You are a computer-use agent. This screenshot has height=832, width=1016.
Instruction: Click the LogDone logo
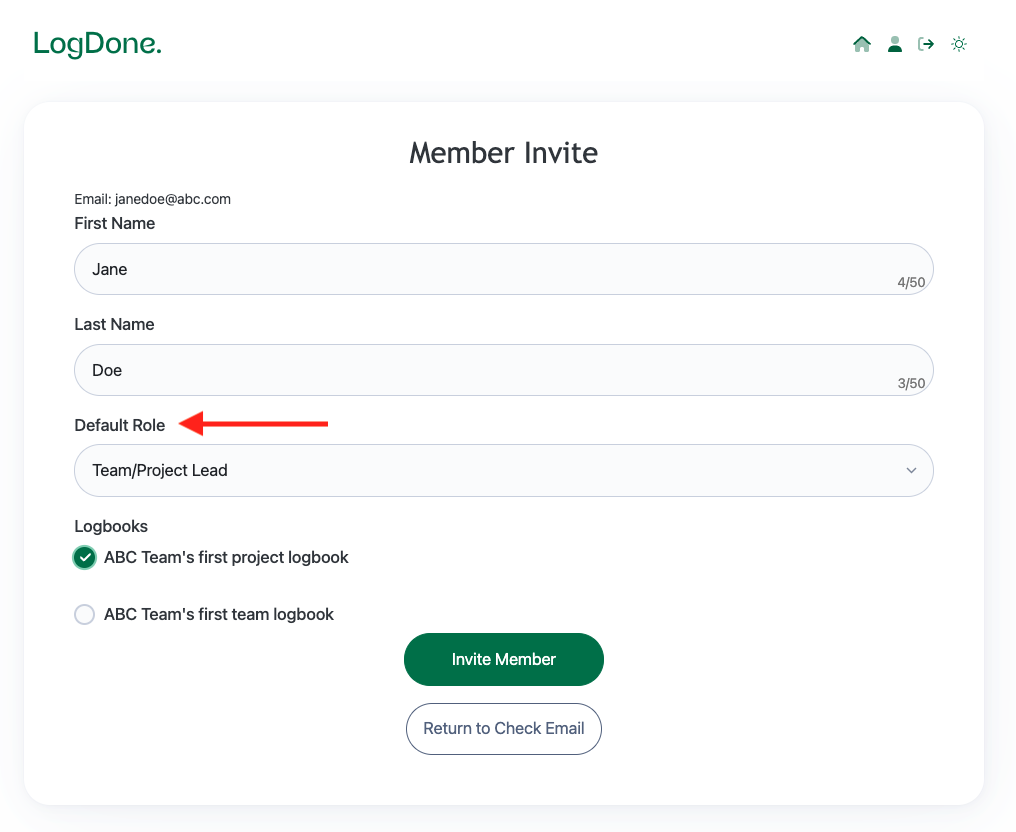pos(97,44)
